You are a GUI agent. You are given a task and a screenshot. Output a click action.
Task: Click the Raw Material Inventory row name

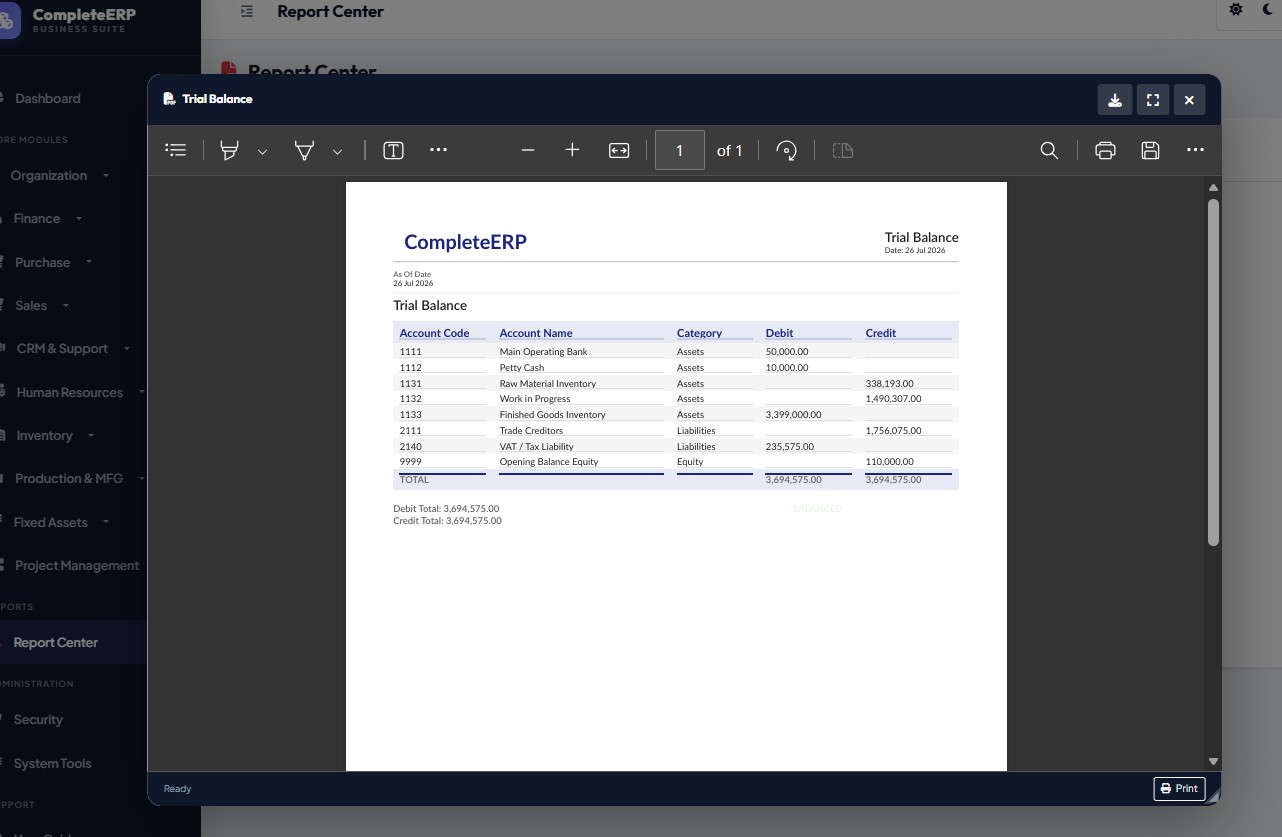547,384
